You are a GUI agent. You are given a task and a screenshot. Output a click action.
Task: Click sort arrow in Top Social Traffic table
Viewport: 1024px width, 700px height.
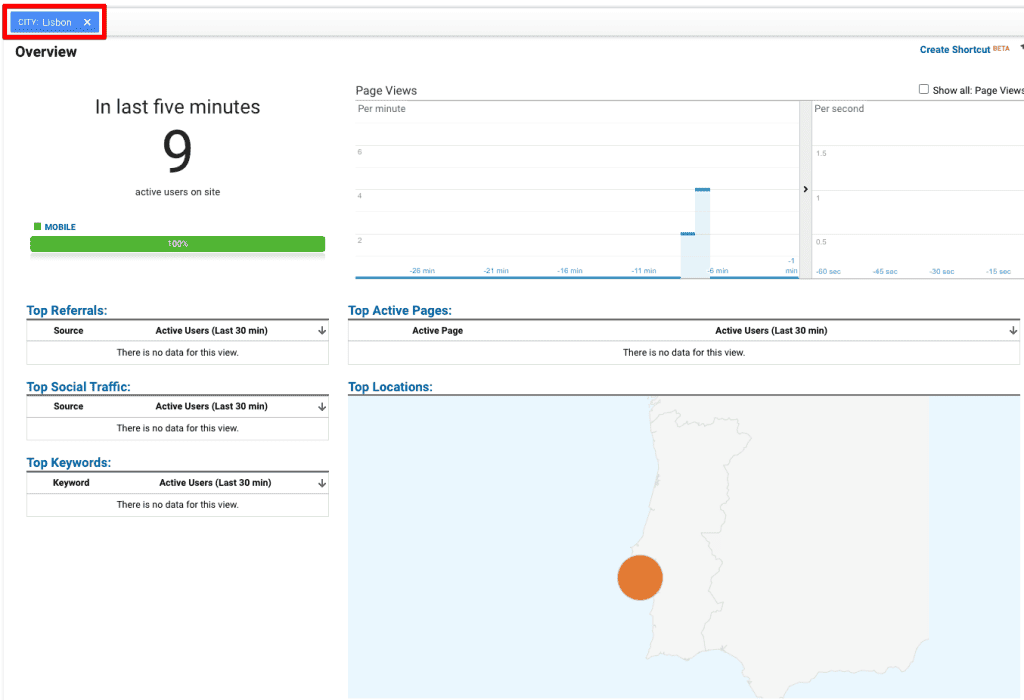[320, 406]
